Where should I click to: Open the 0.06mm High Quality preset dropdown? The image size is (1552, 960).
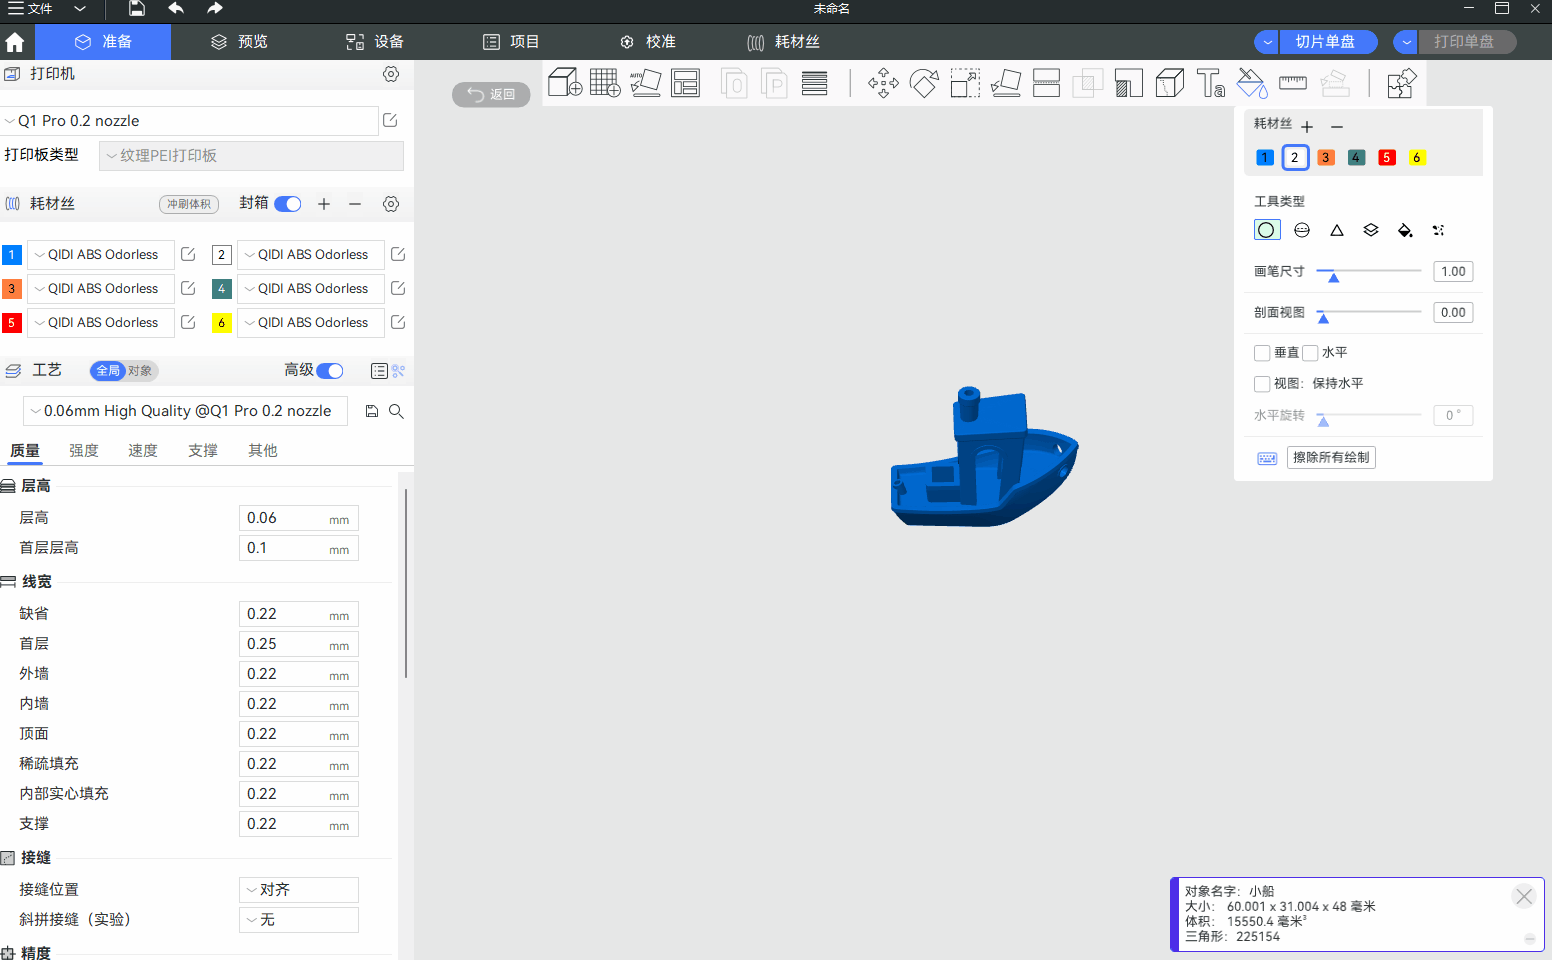pyautogui.click(x=186, y=411)
